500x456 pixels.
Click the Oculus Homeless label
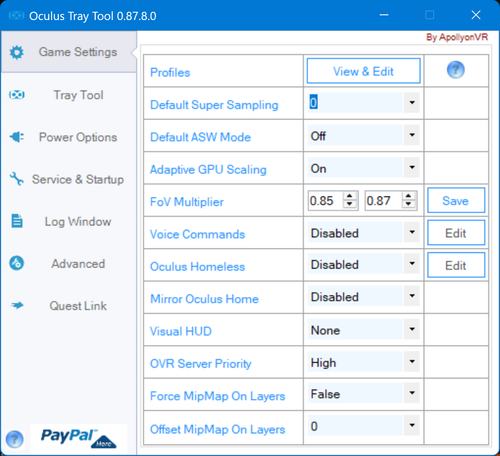[197, 267]
